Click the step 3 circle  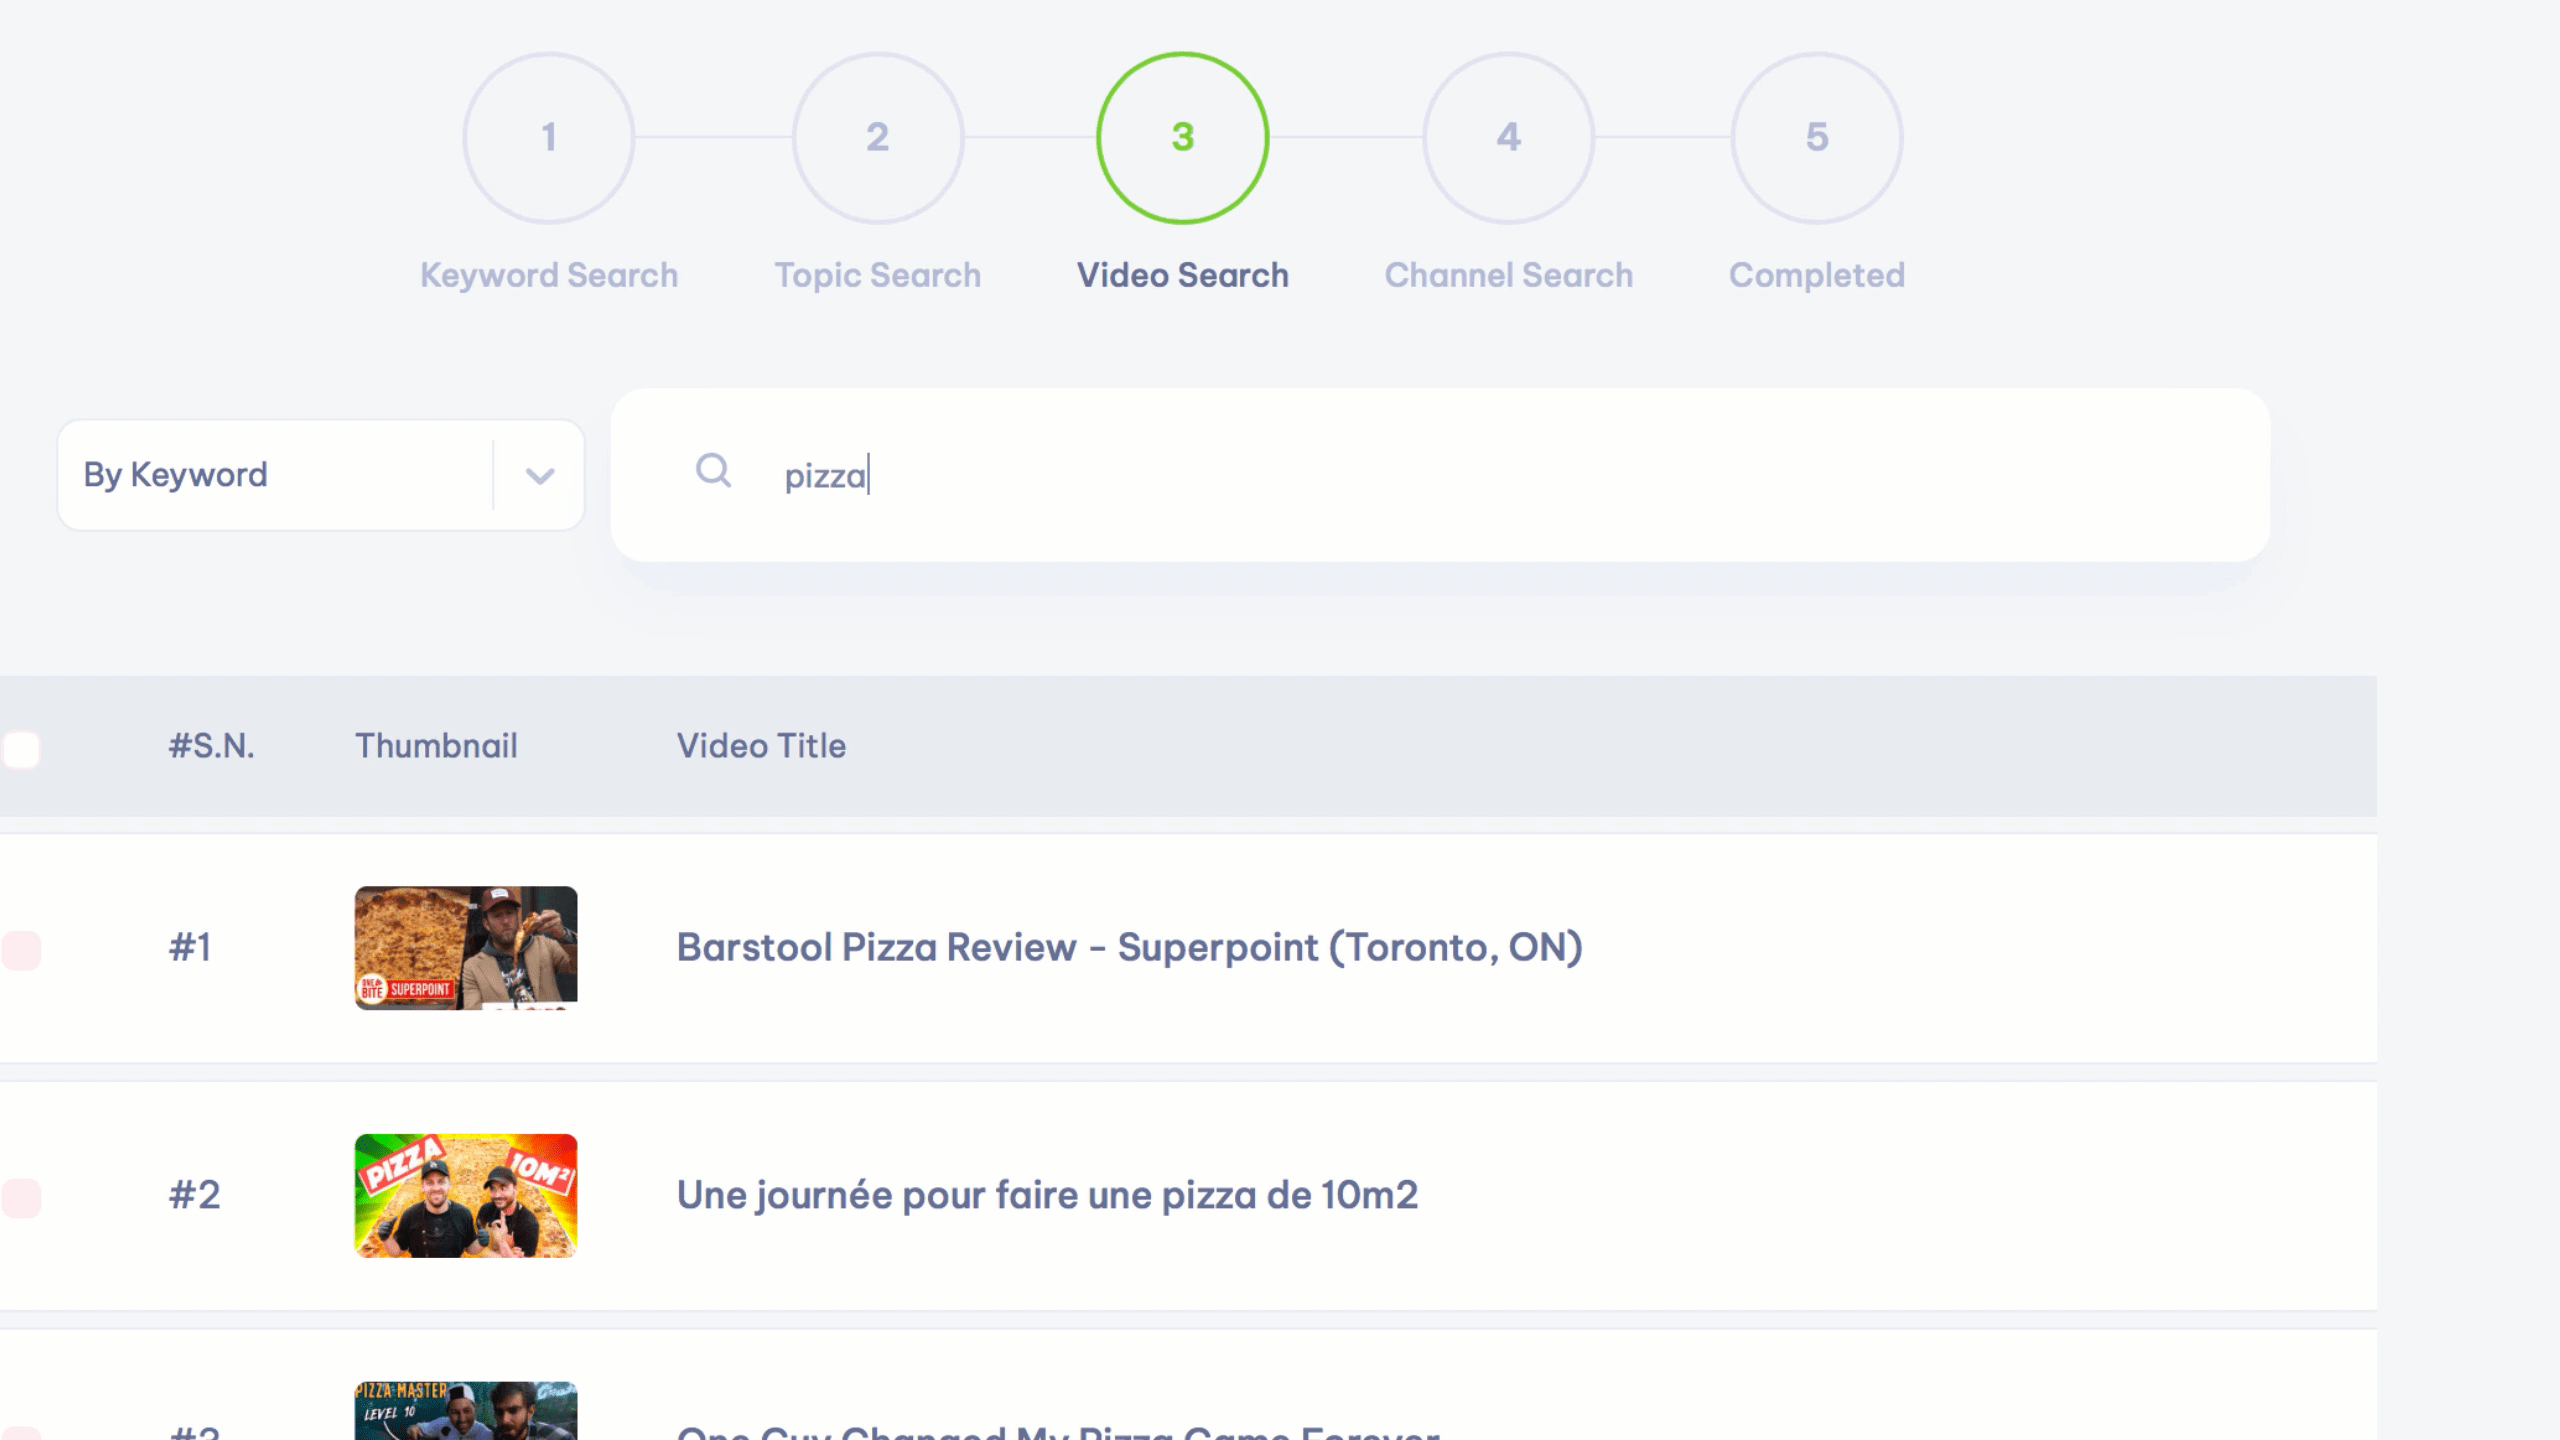coord(1182,138)
